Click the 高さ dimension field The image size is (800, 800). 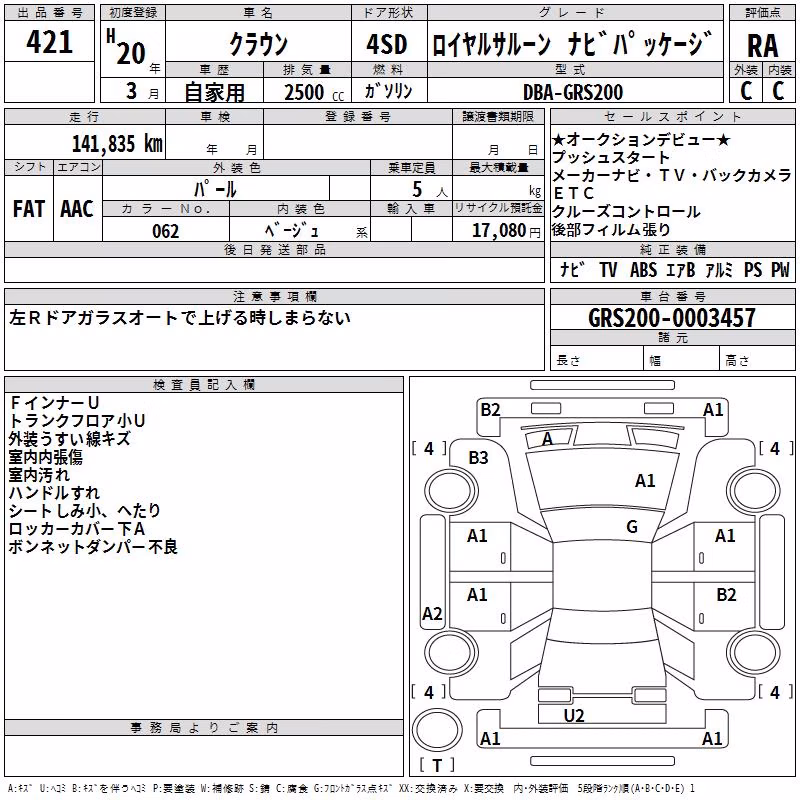(x=757, y=360)
